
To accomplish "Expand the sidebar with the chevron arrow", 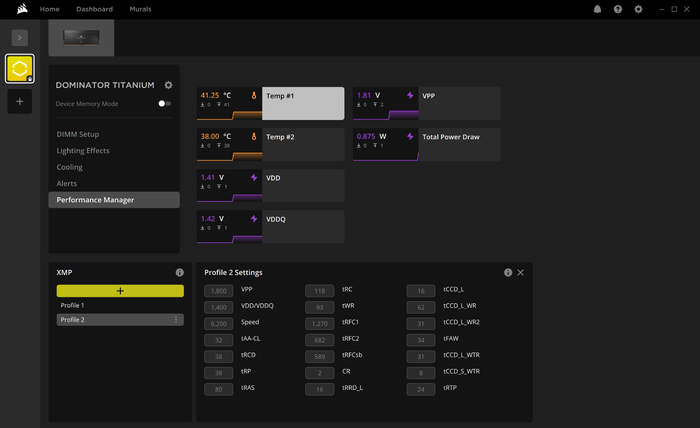I will (20, 38).
